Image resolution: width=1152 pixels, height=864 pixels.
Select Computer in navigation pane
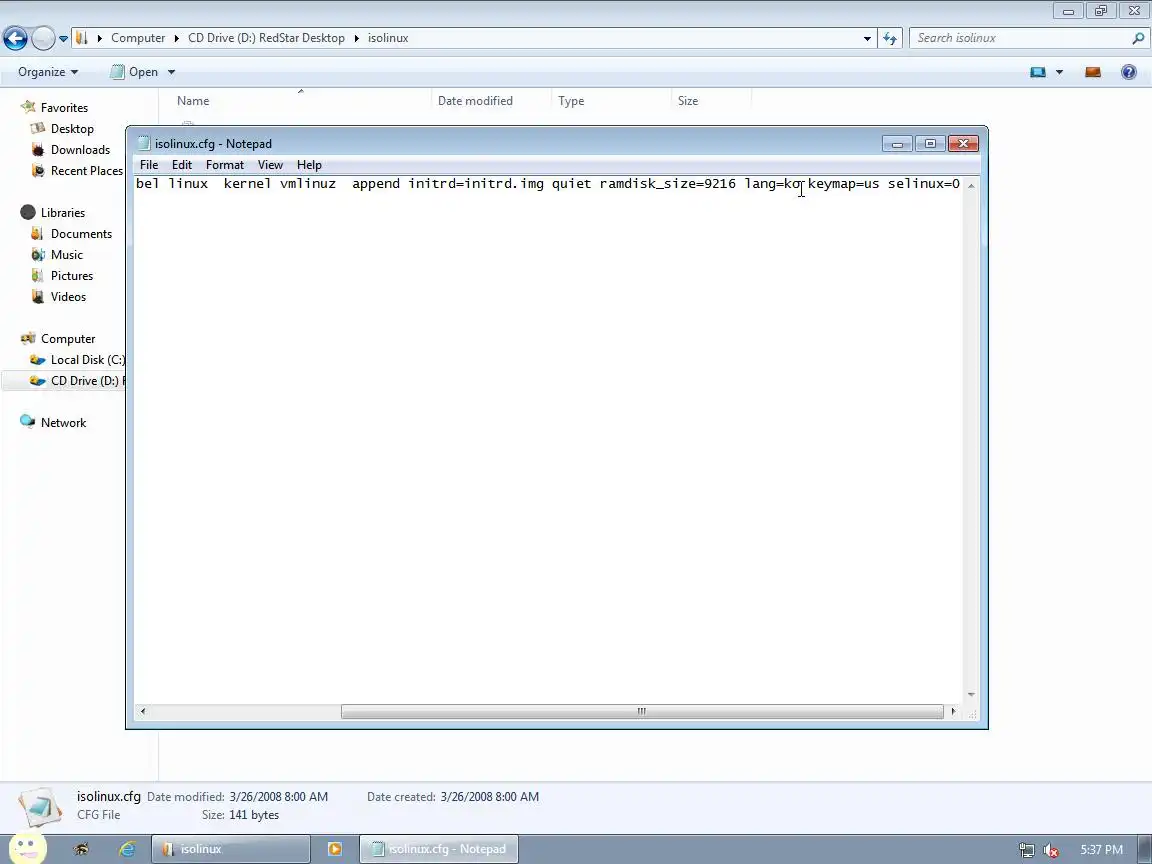(68, 339)
